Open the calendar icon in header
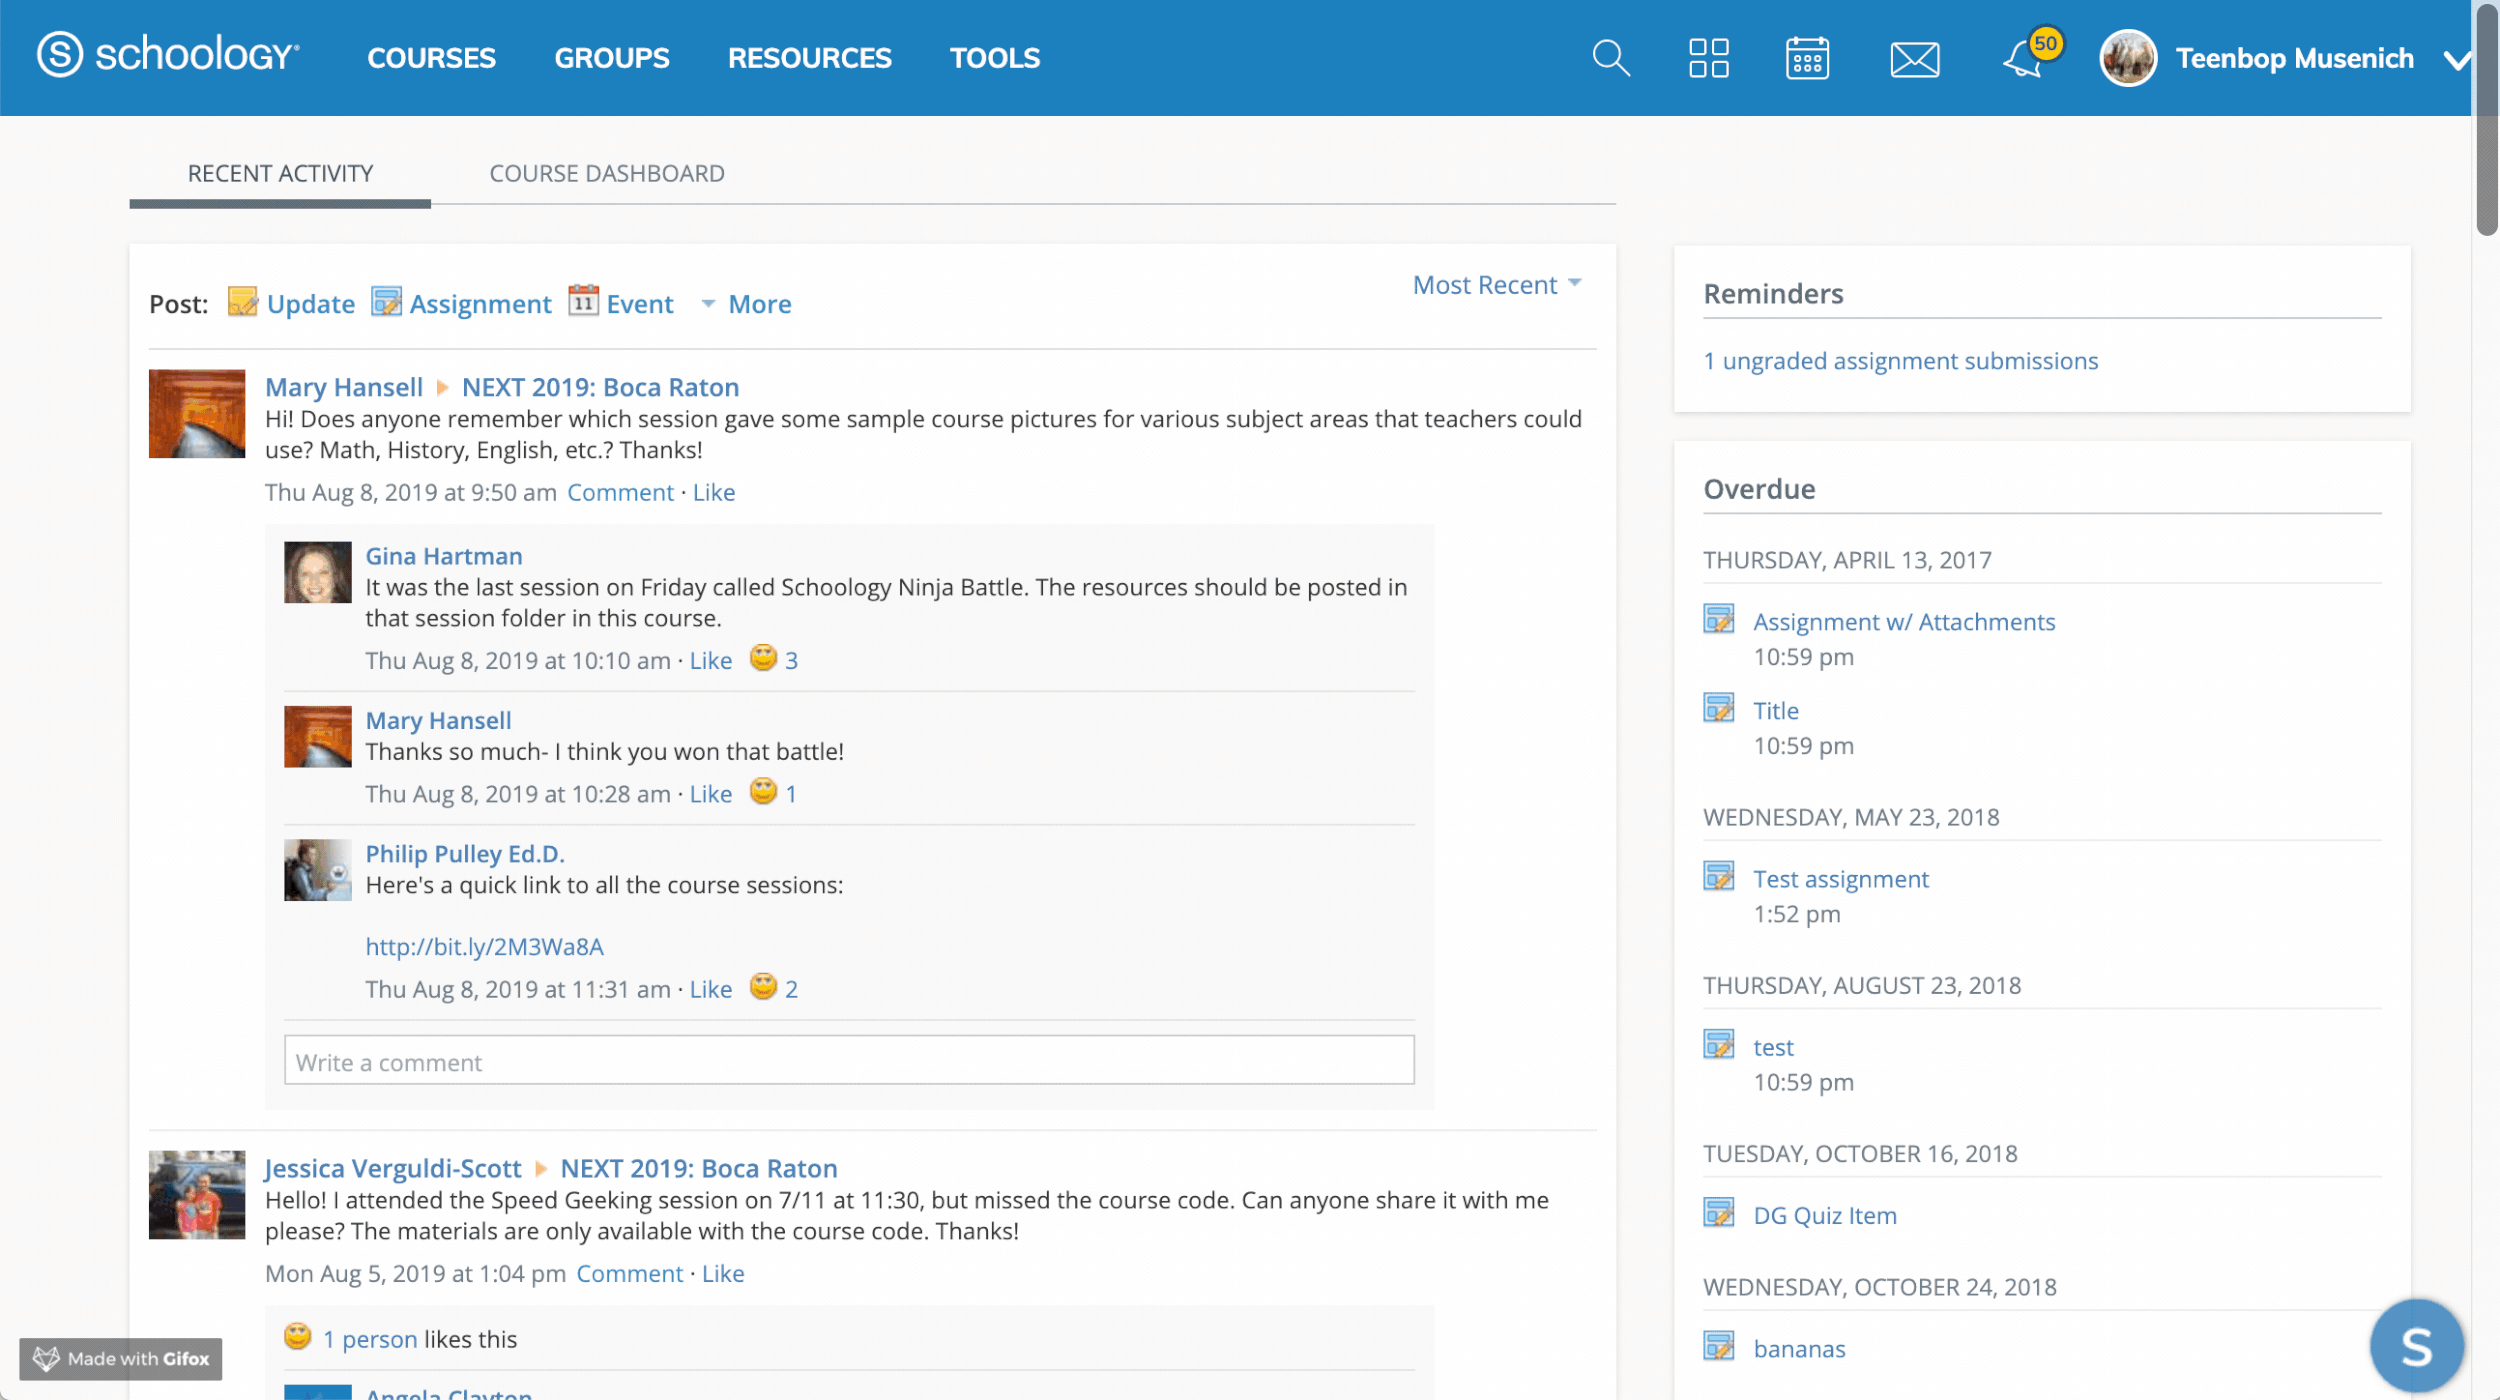 click(x=1807, y=58)
